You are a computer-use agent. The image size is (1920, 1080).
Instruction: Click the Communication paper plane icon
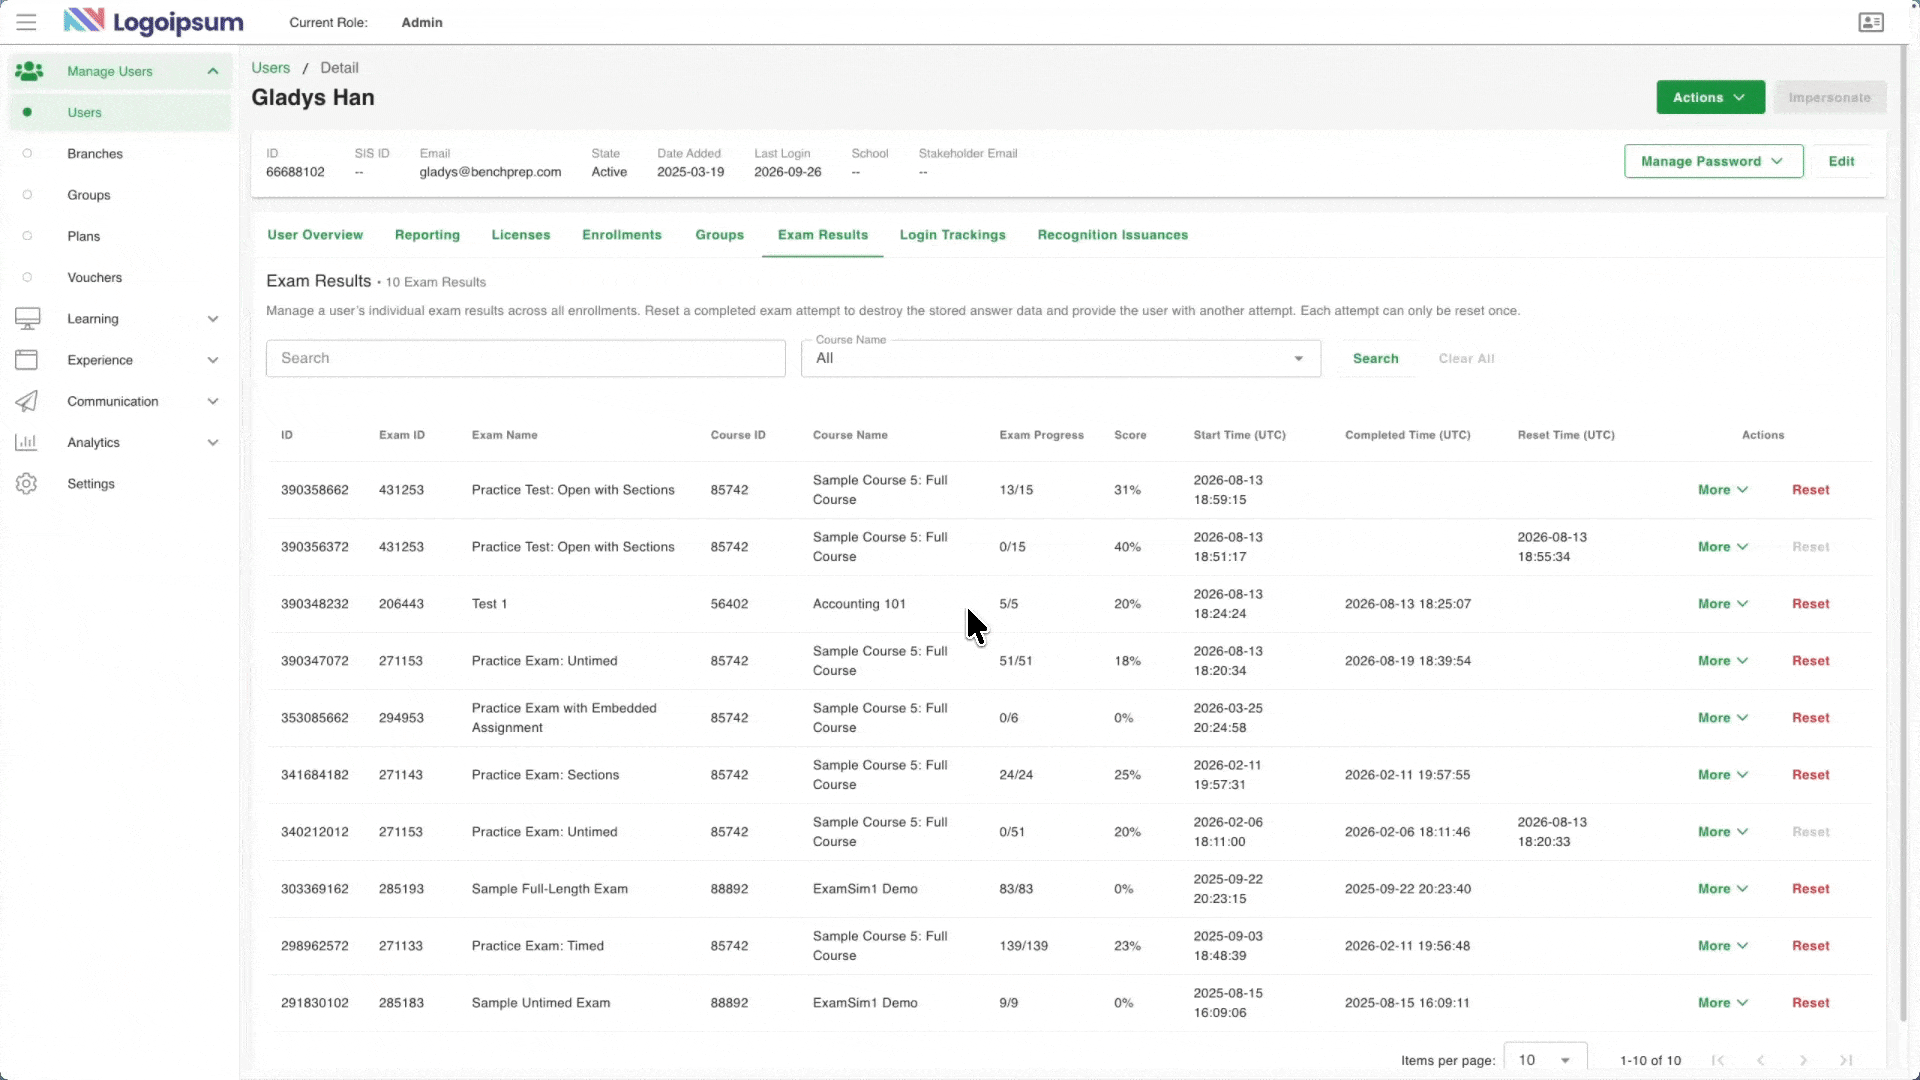26,401
